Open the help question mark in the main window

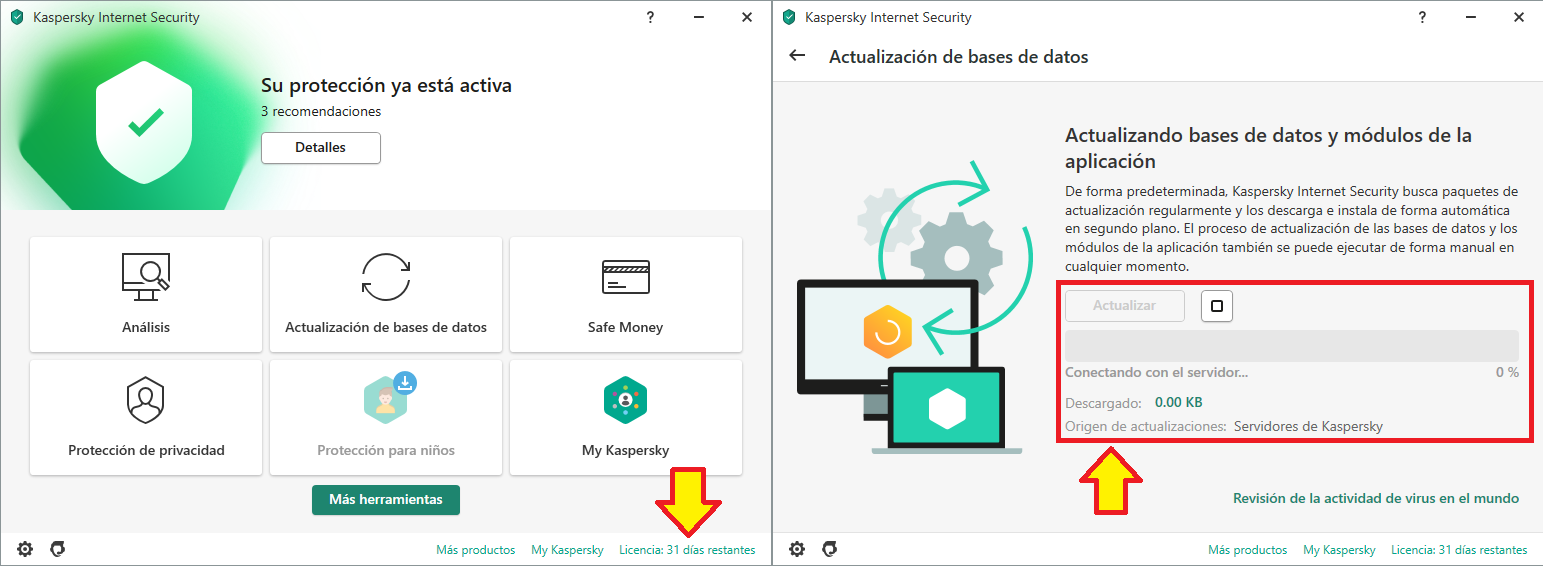tap(650, 17)
